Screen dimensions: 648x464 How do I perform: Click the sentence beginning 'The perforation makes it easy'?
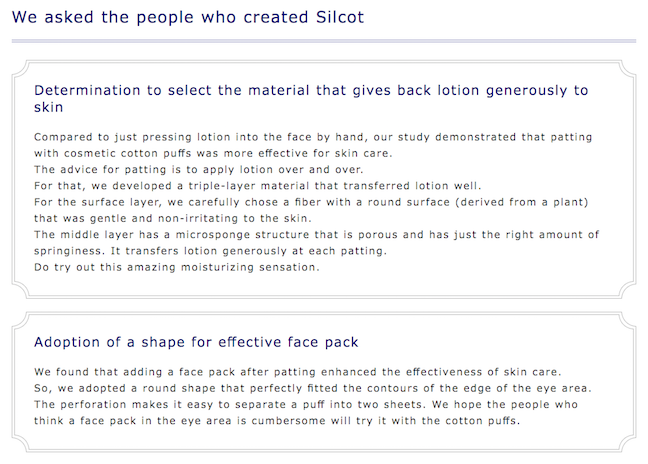[230, 405]
